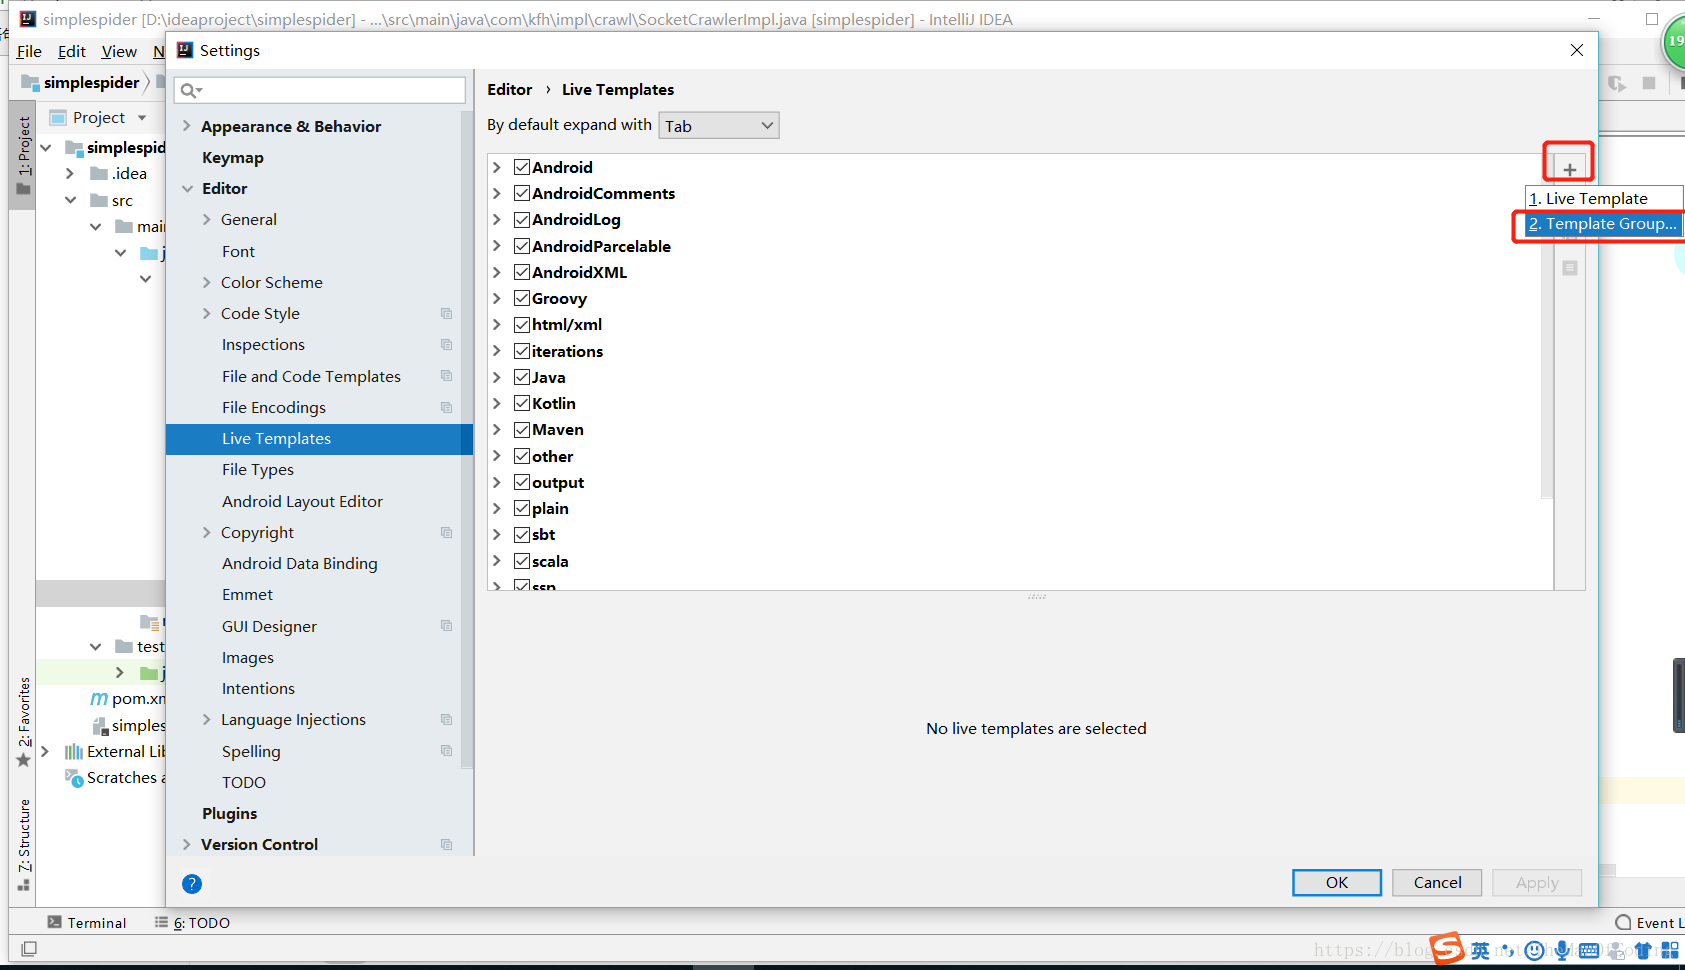The width and height of the screenshot is (1685, 970).
Task: Click the search magnifier icon in Settings
Action: [x=190, y=91]
